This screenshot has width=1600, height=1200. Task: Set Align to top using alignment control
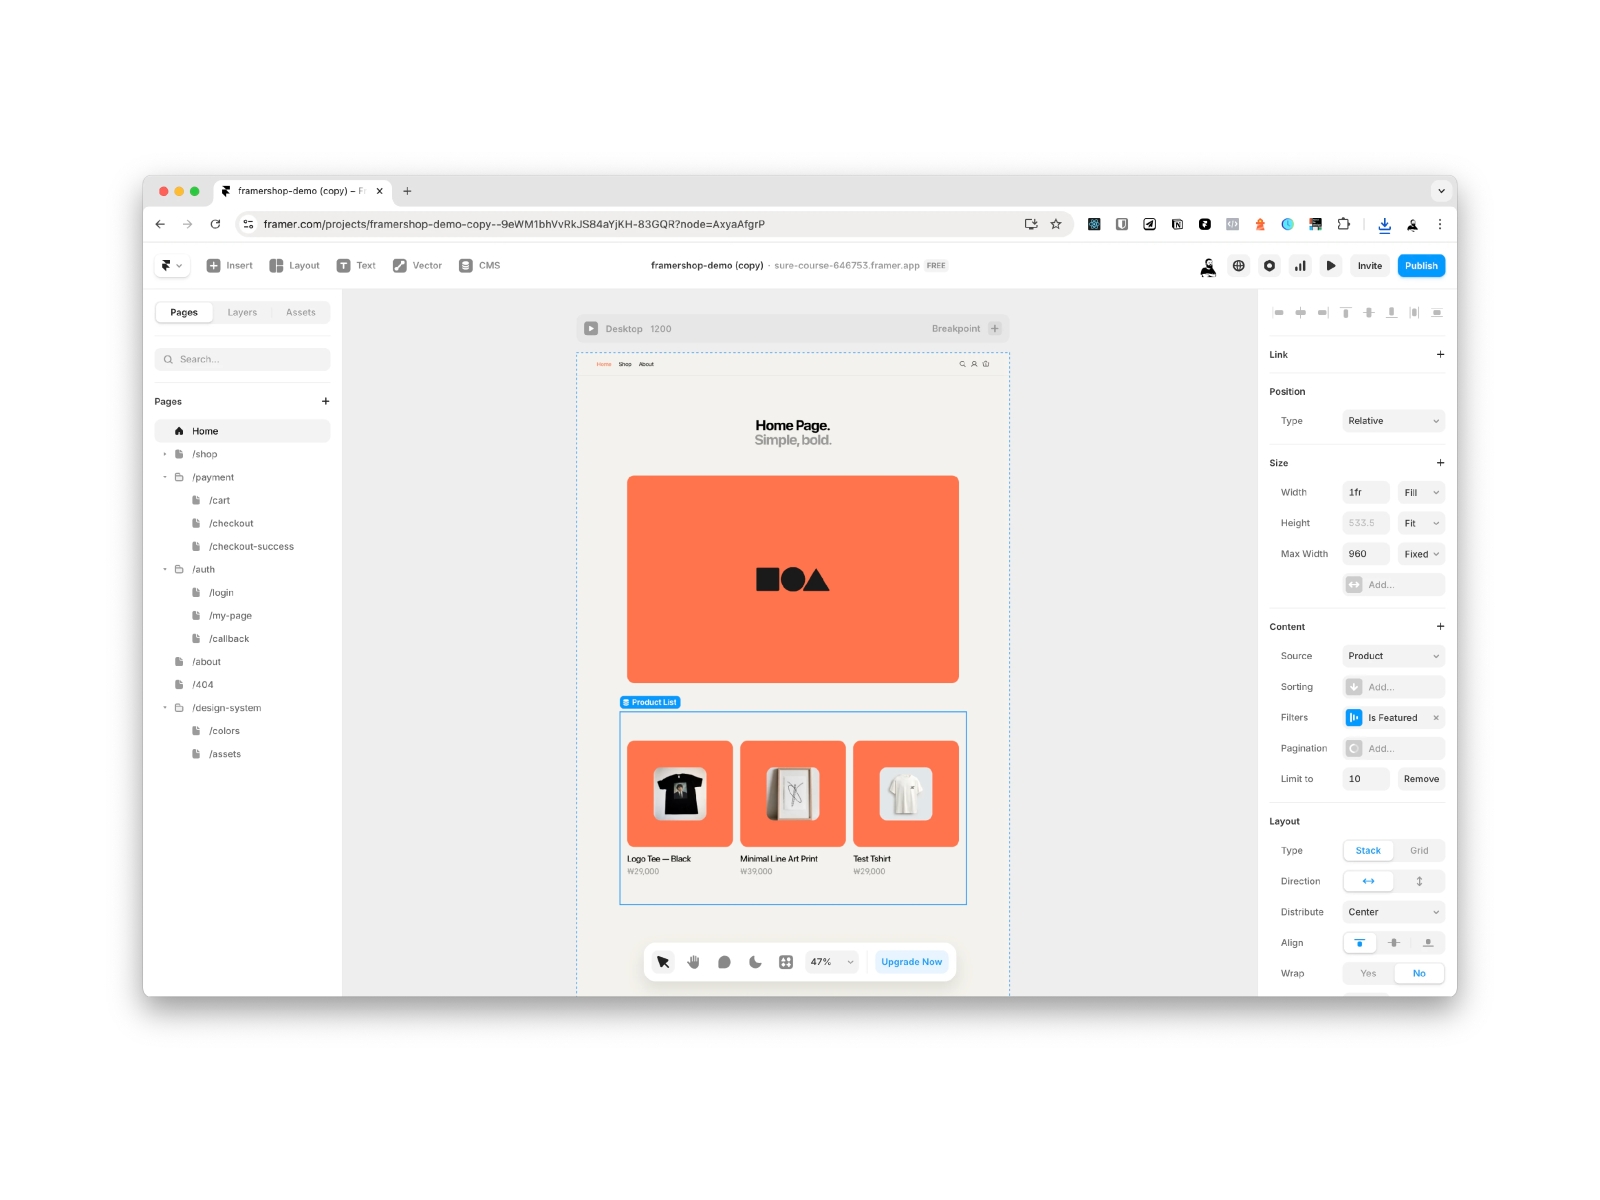[1359, 943]
